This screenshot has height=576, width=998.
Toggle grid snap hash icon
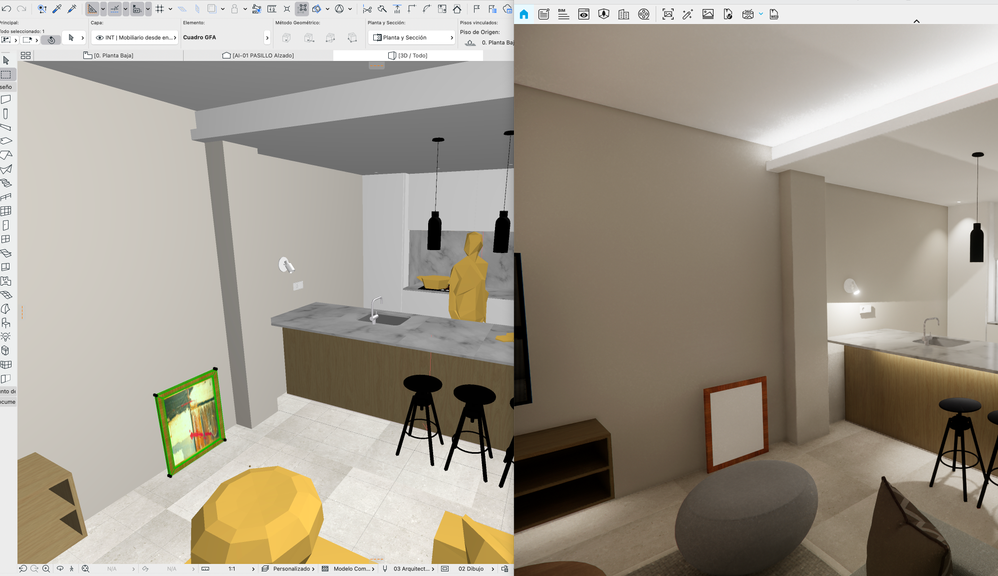pos(160,9)
